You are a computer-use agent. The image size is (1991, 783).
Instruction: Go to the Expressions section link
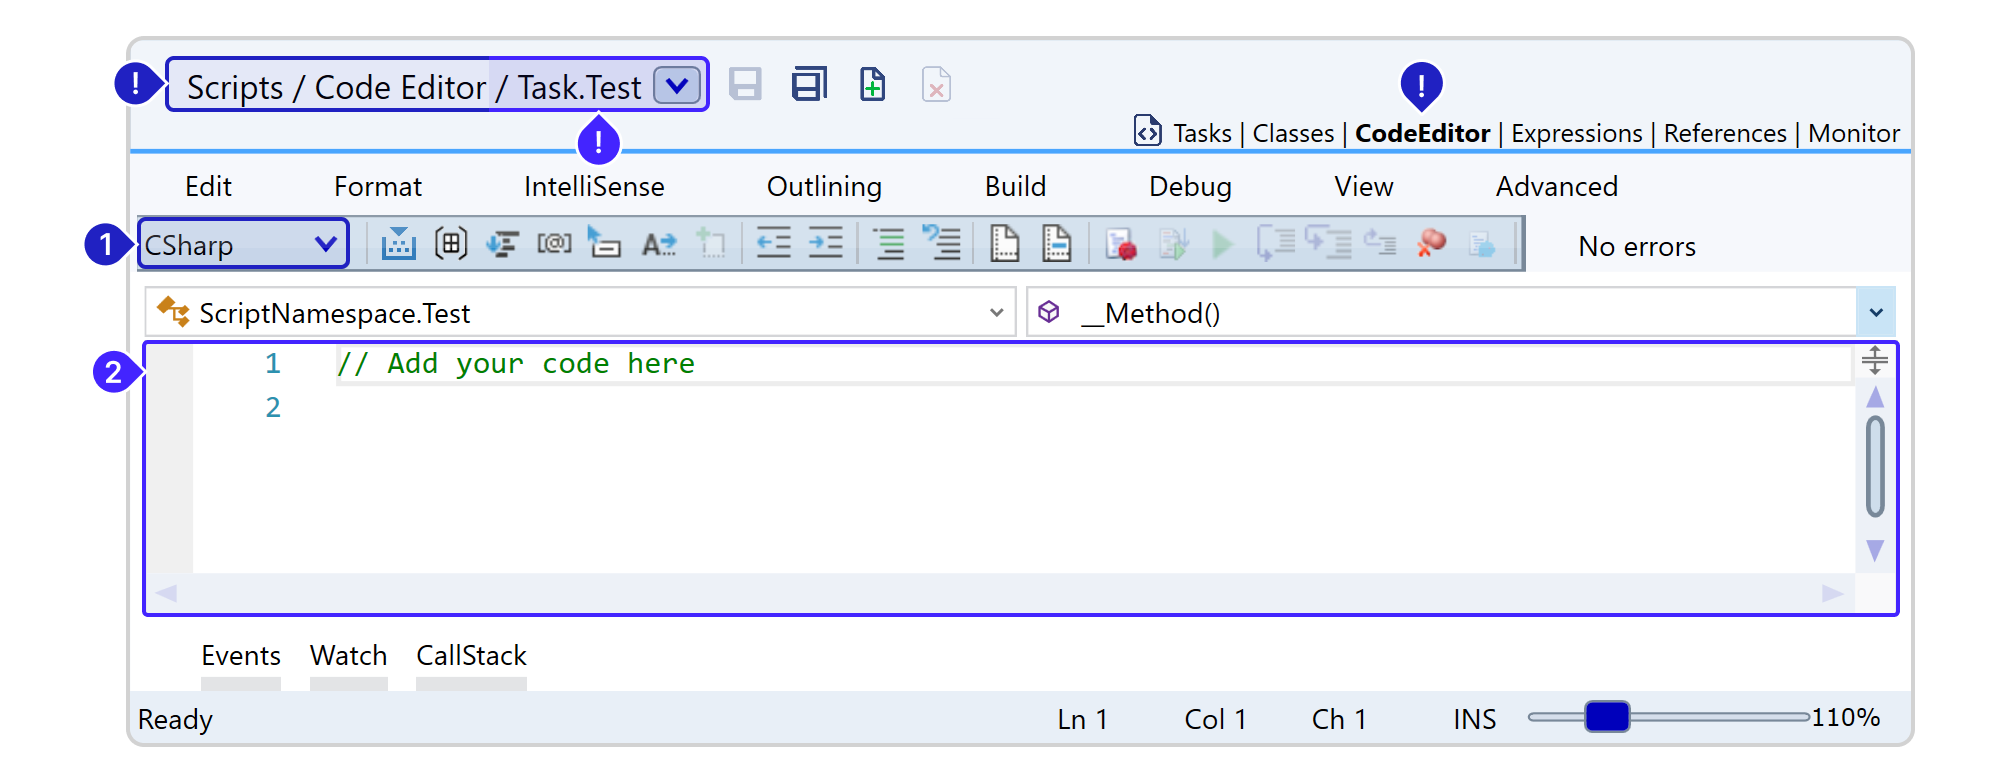(x=1576, y=134)
